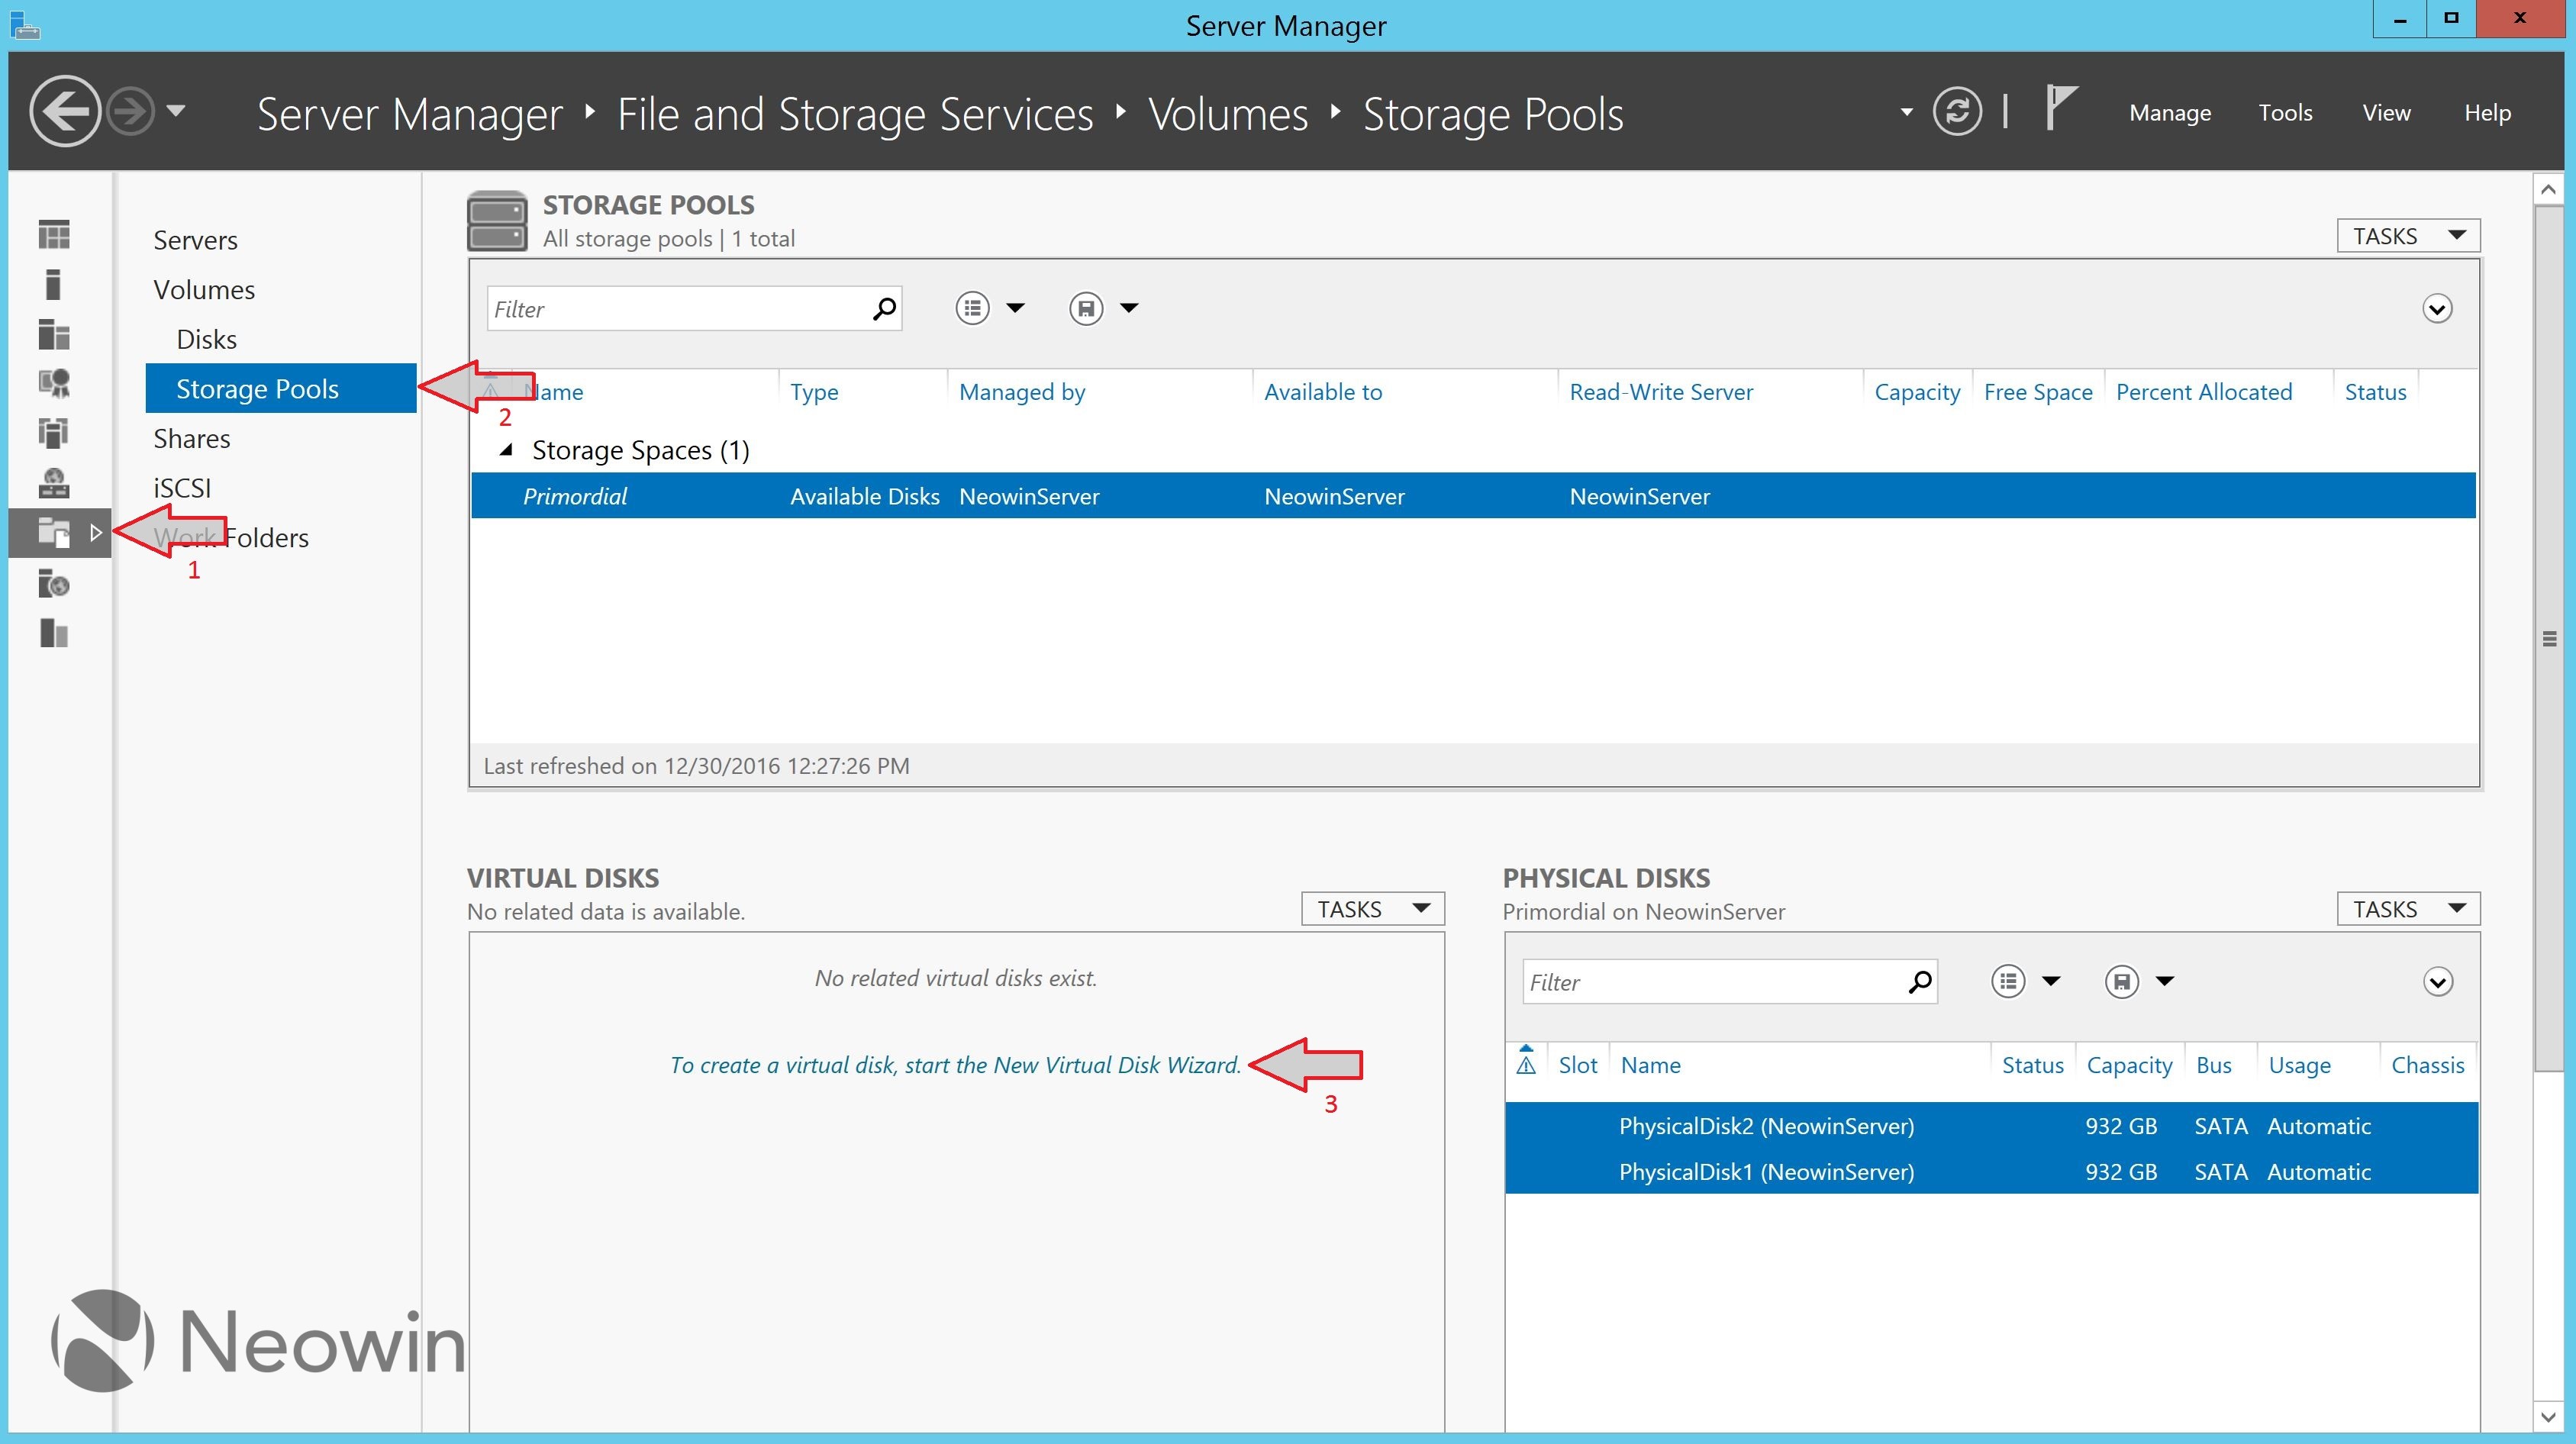Collapse the Storage Spaces (1) group
2576x1444 pixels.
[x=507, y=451]
